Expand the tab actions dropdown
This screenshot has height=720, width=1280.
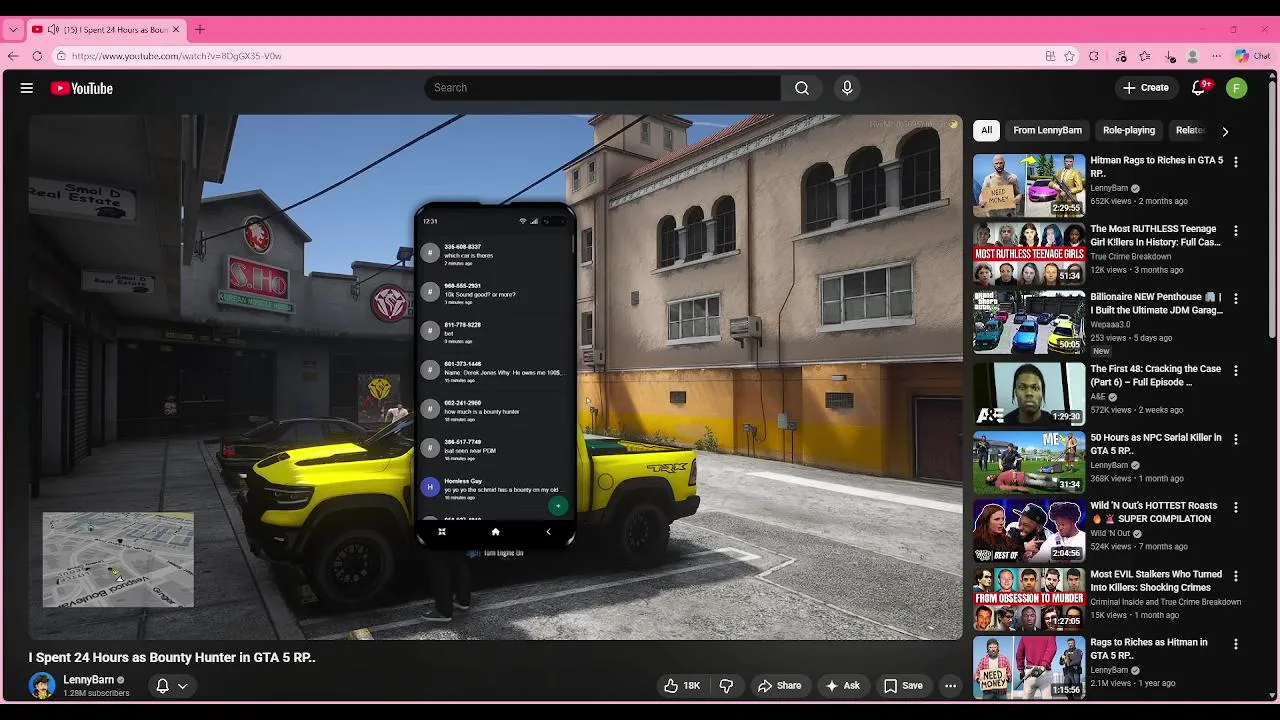coord(13,30)
